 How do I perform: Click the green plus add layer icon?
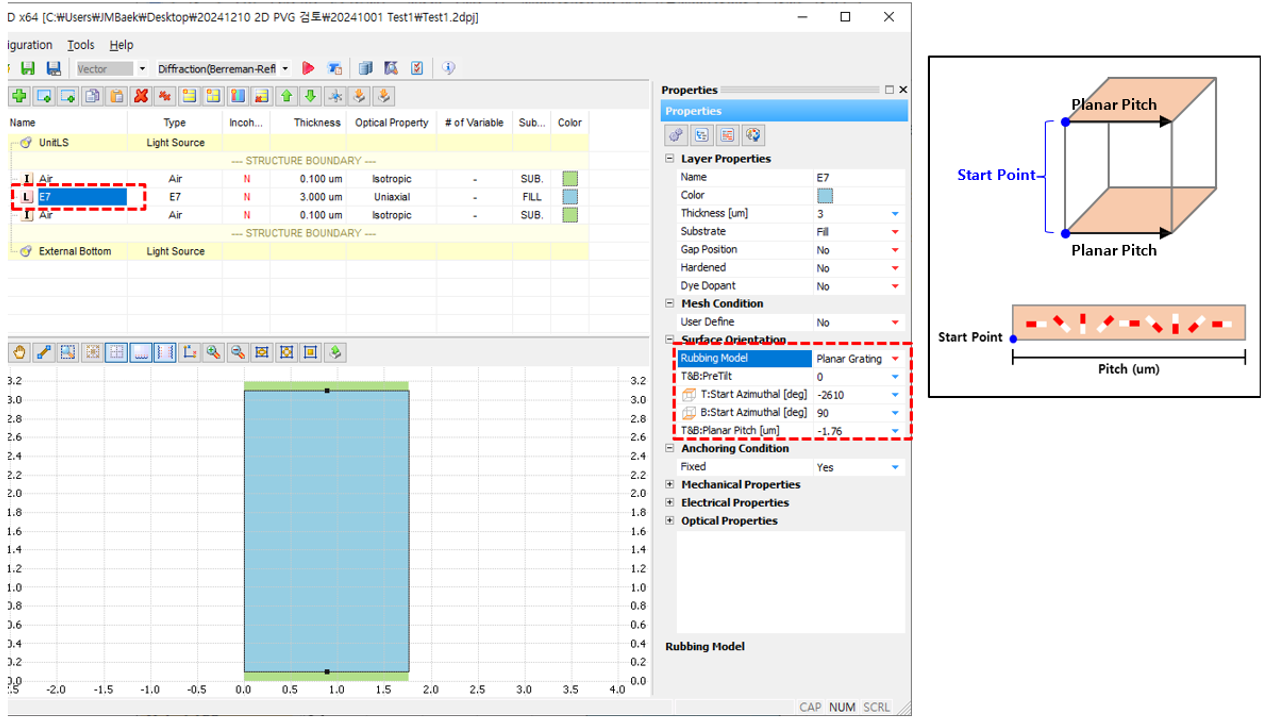(18, 96)
